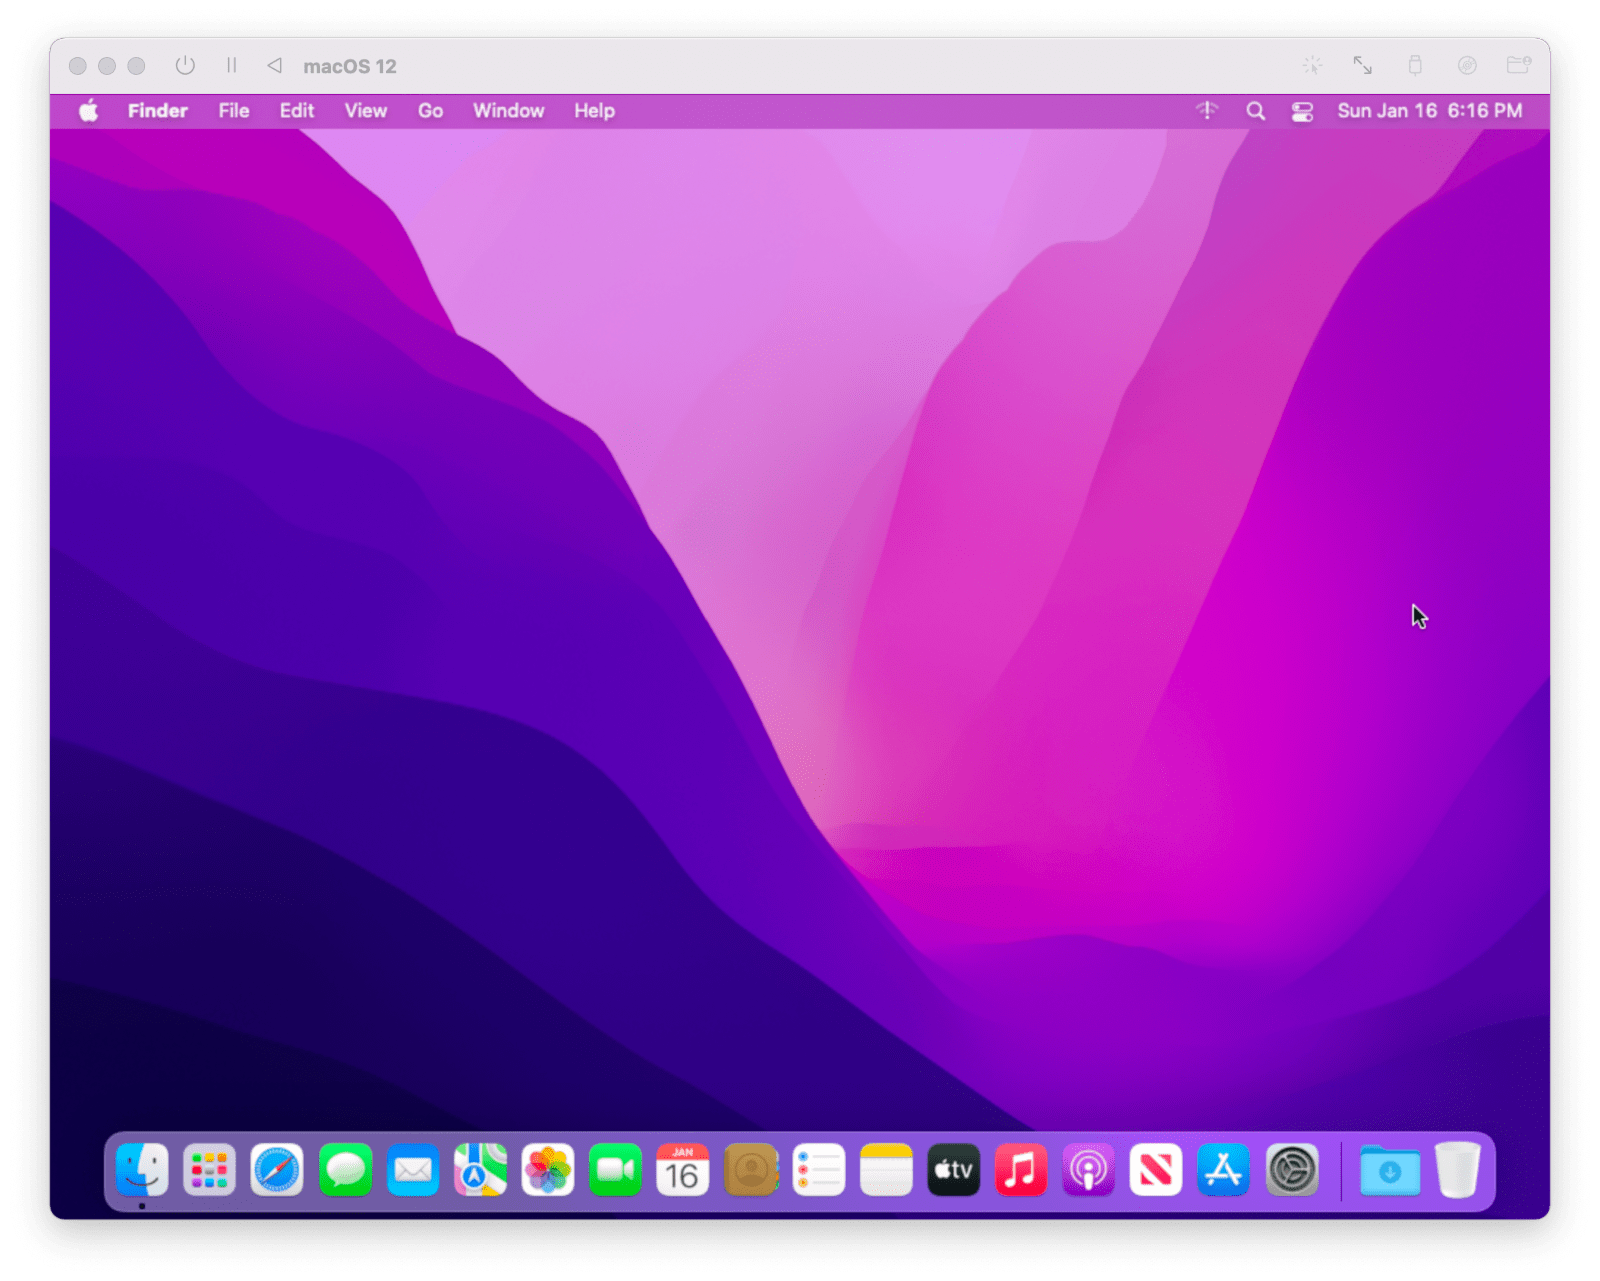This screenshot has width=1600, height=1281.
Task: Open Calendar showing Jan 16
Action: point(683,1170)
